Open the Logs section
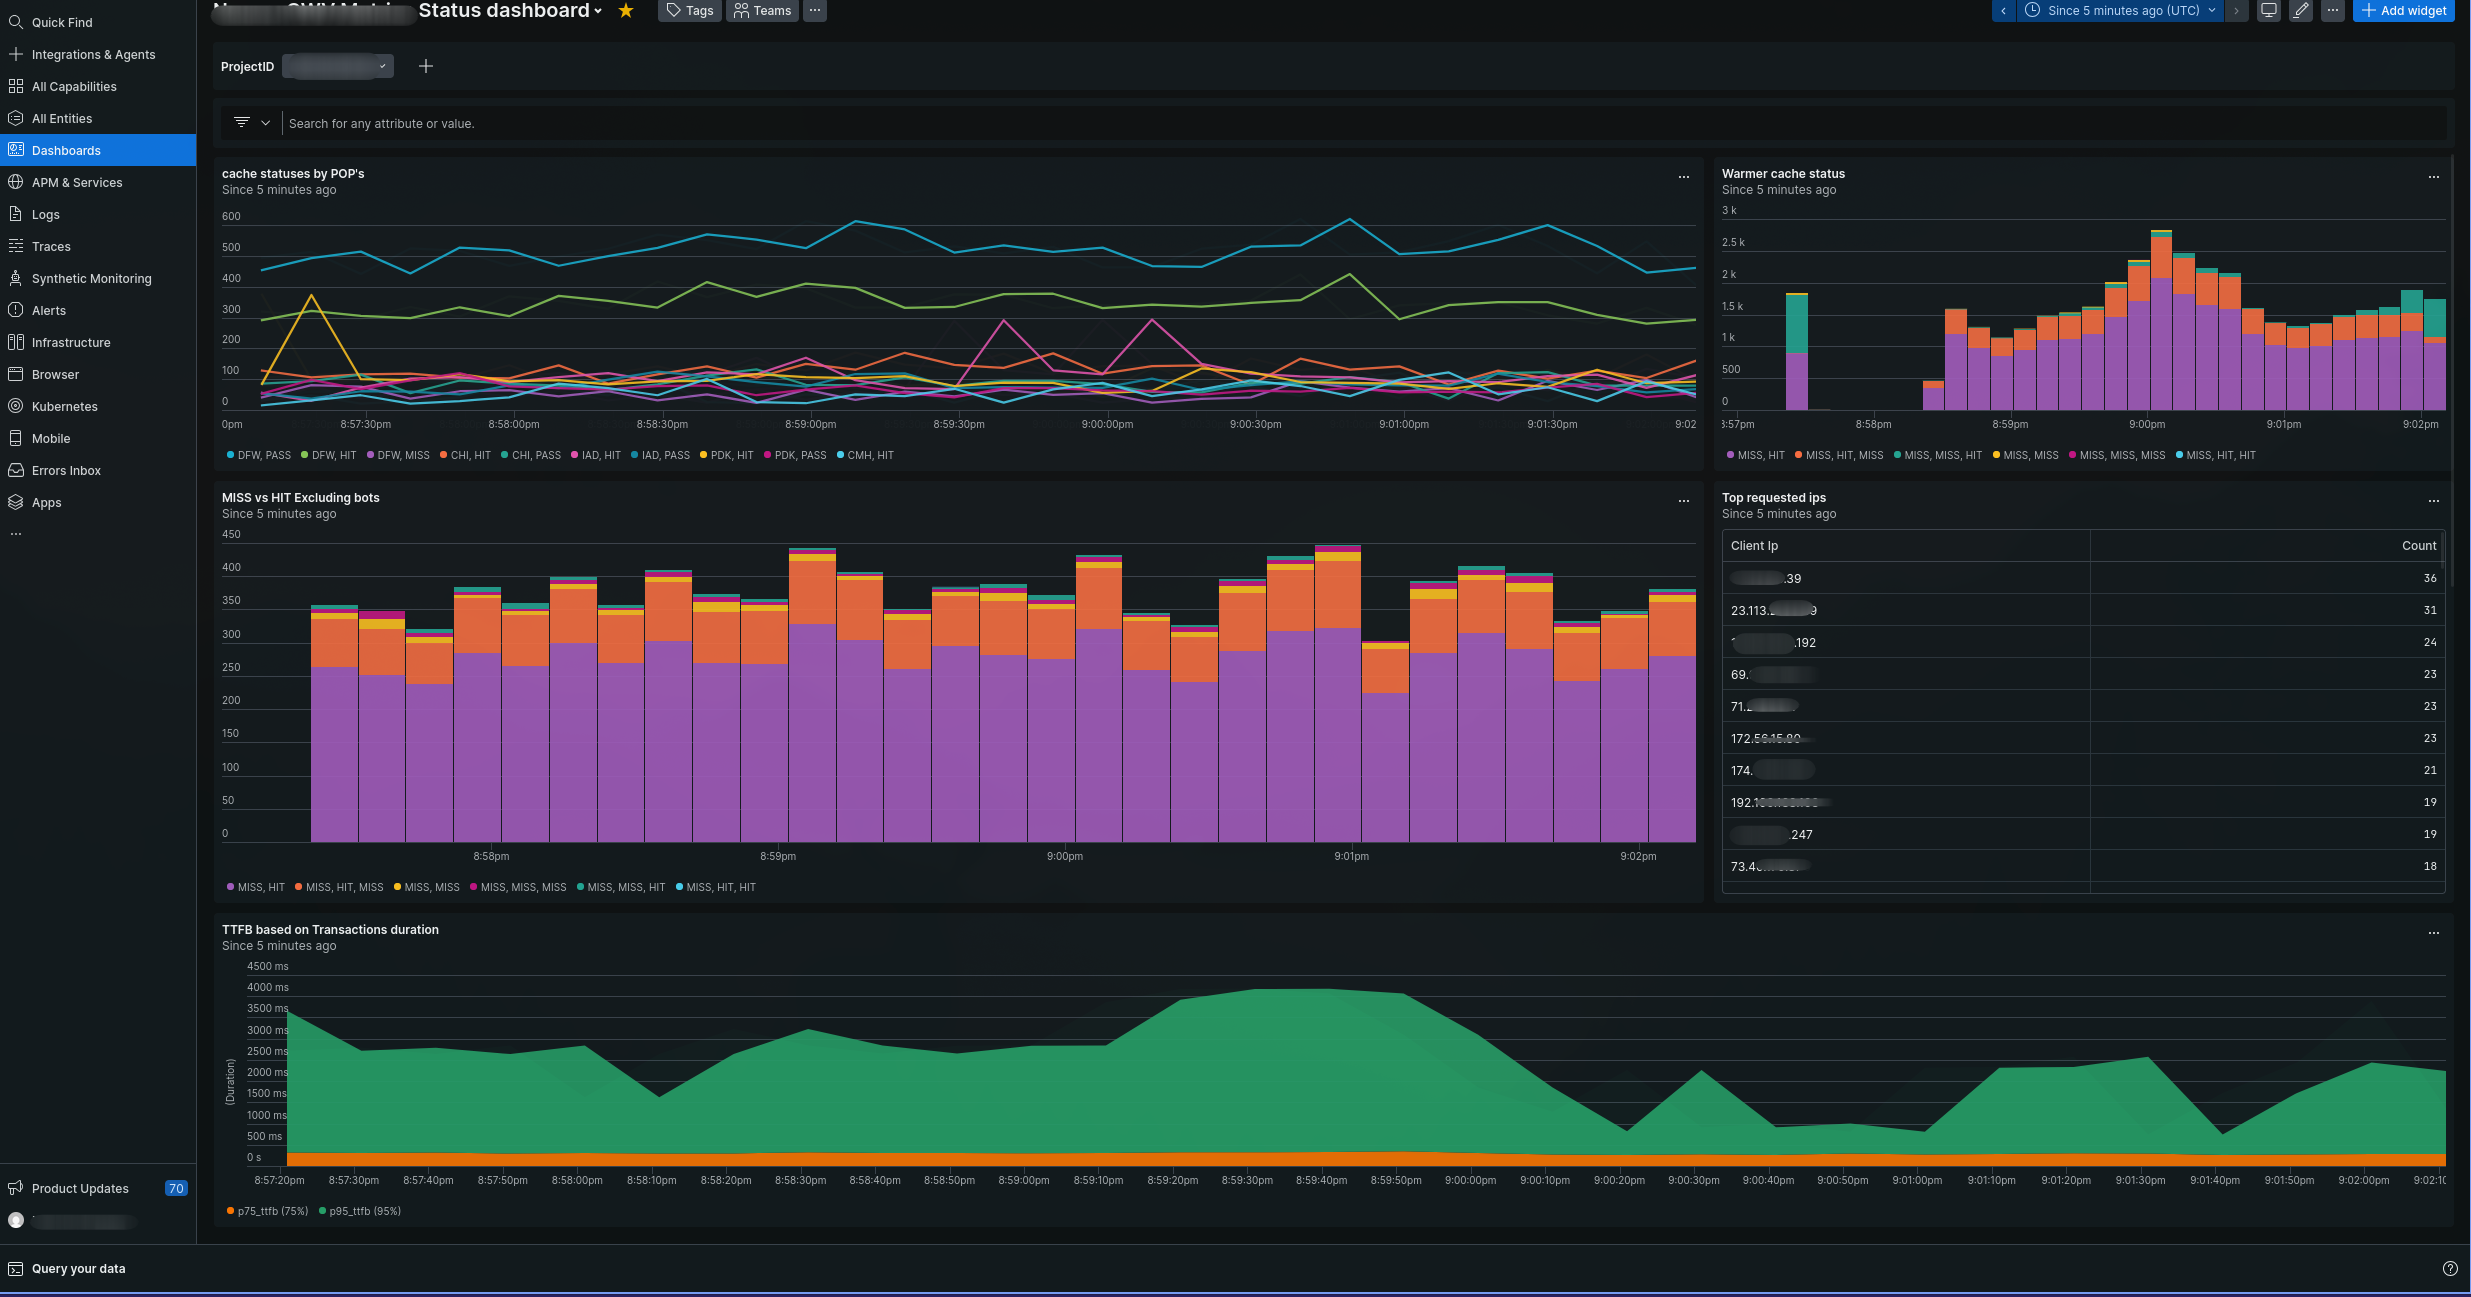Image resolution: width=2471 pixels, height=1297 pixels. click(45, 214)
